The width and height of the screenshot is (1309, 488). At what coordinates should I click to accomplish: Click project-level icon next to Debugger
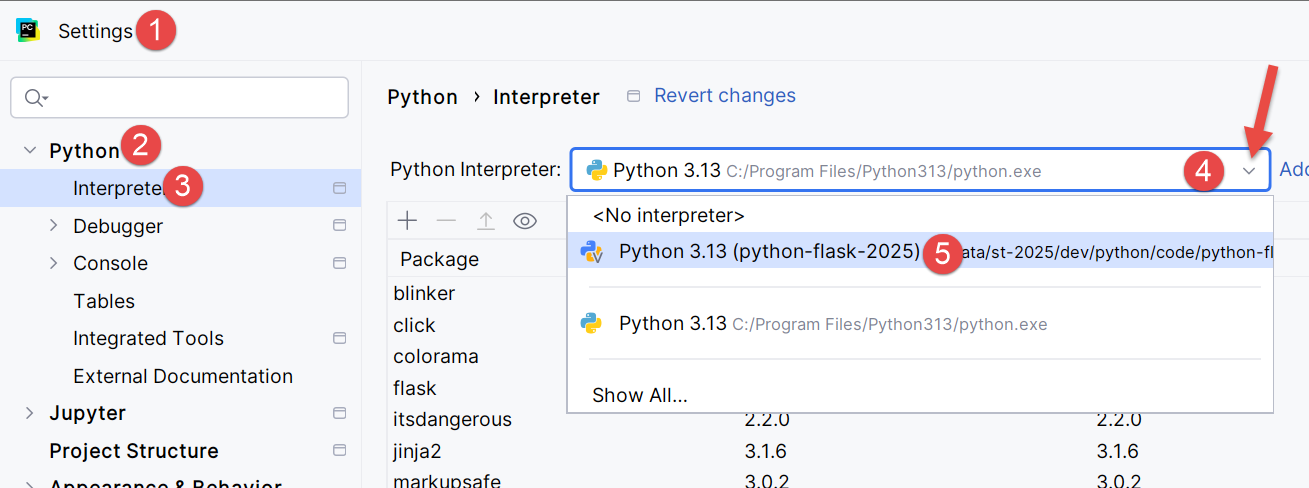339,226
